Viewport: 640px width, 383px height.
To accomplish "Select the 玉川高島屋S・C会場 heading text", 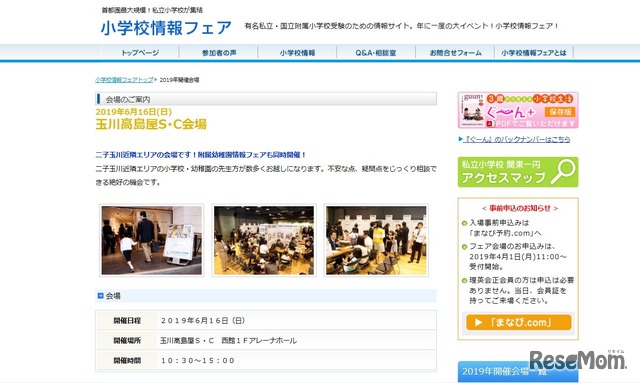I will click(151, 124).
